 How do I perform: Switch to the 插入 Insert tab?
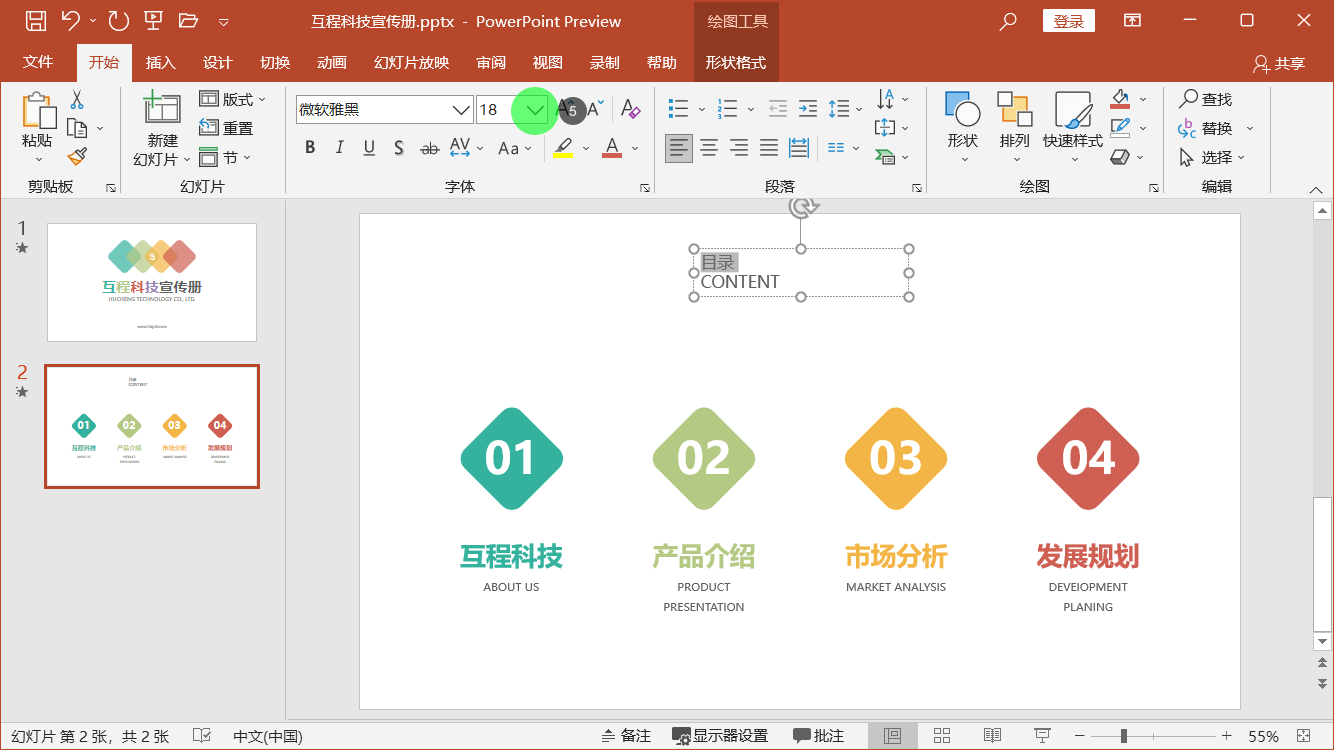pos(160,62)
